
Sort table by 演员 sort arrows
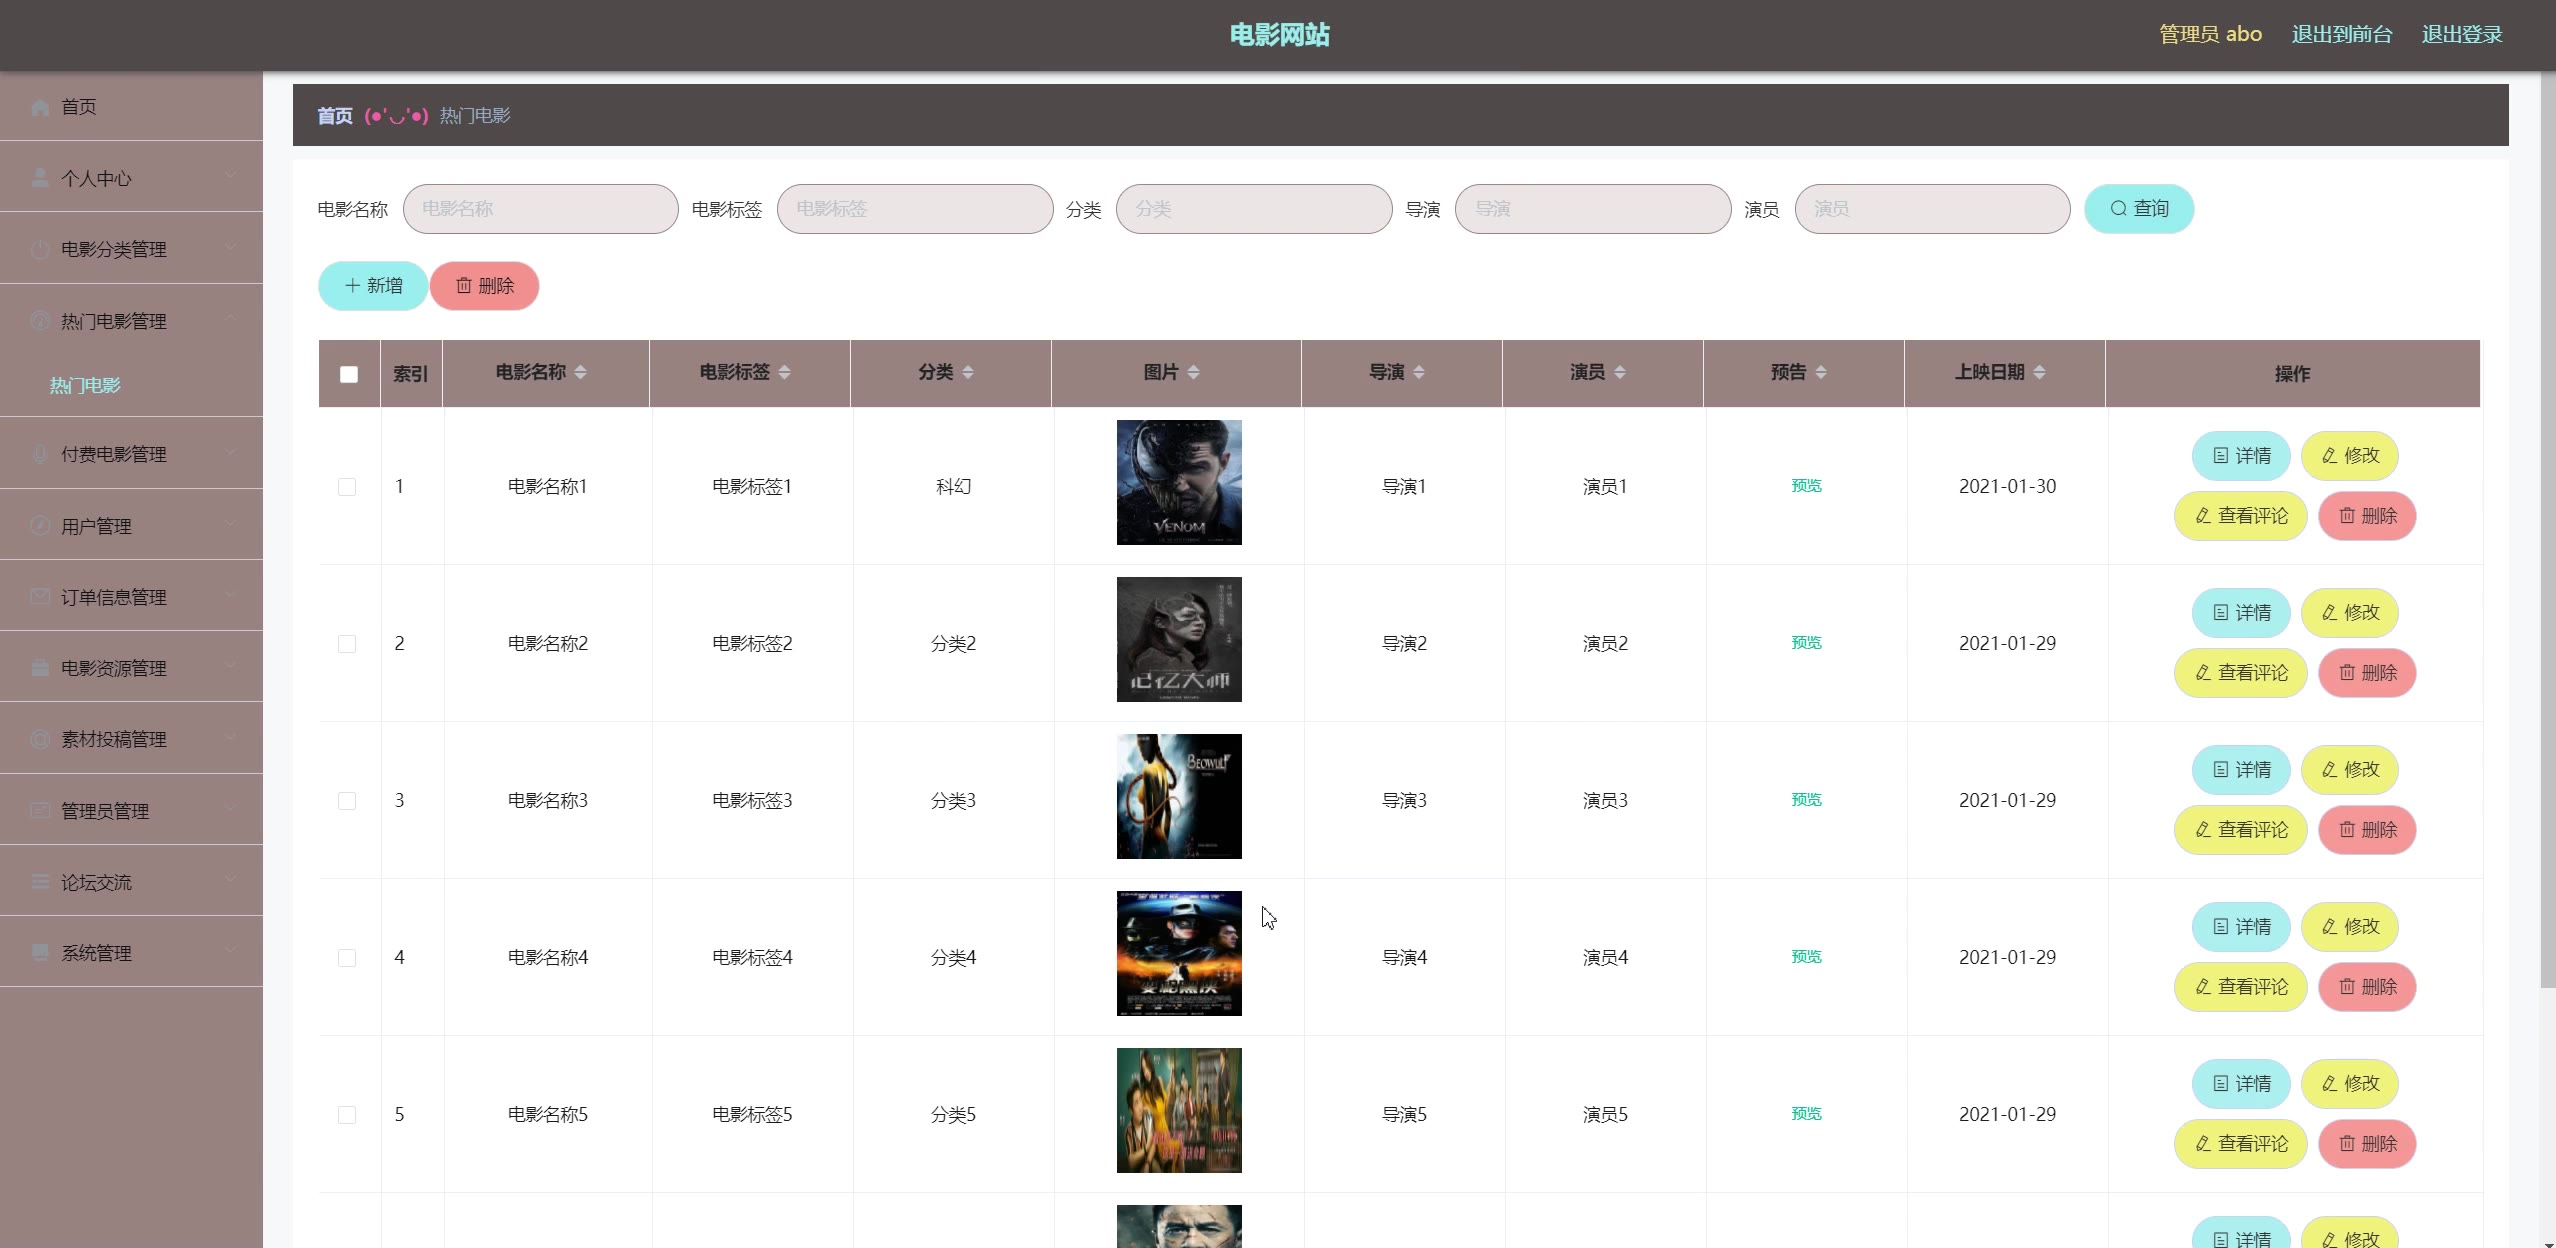click(1620, 372)
